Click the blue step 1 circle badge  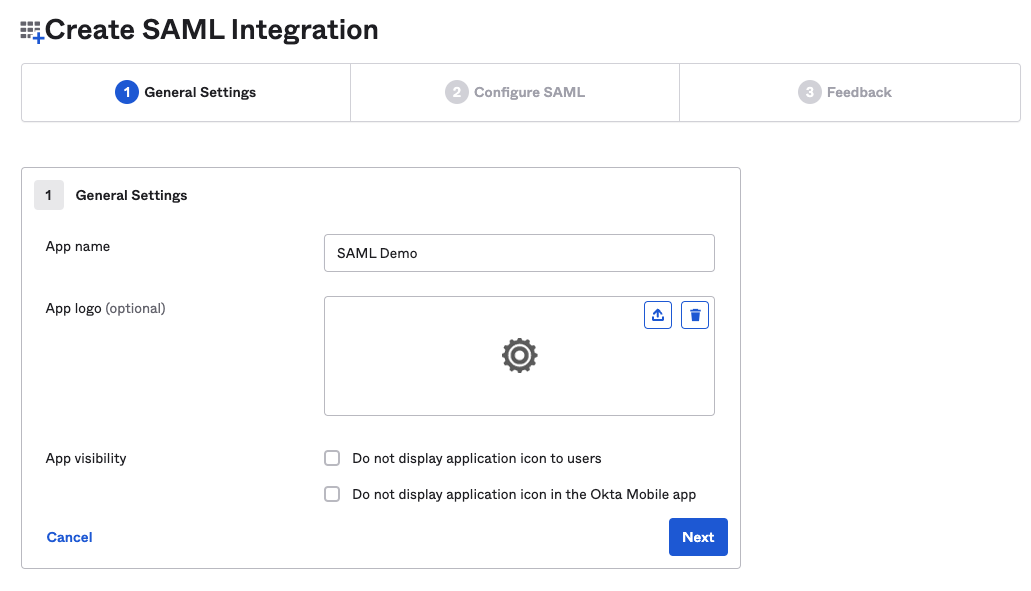point(126,92)
